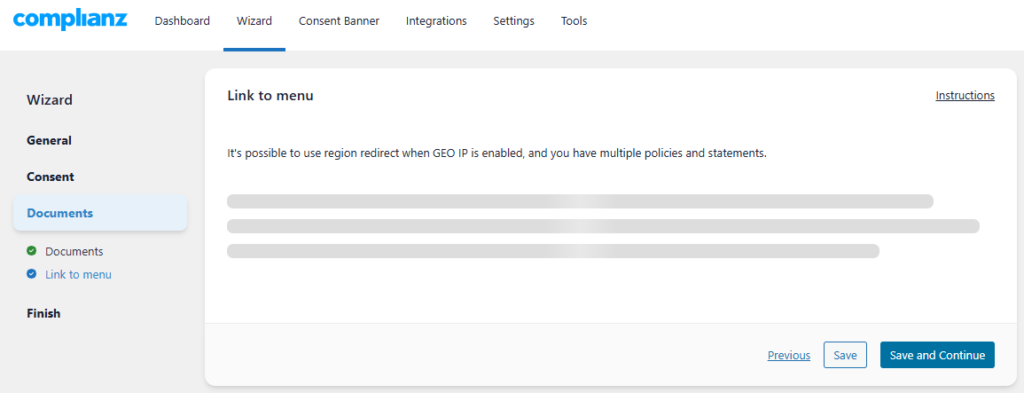1024x393 pixels.
Task: Select the Documents sub-step
Action: click(x=74, y=251)
